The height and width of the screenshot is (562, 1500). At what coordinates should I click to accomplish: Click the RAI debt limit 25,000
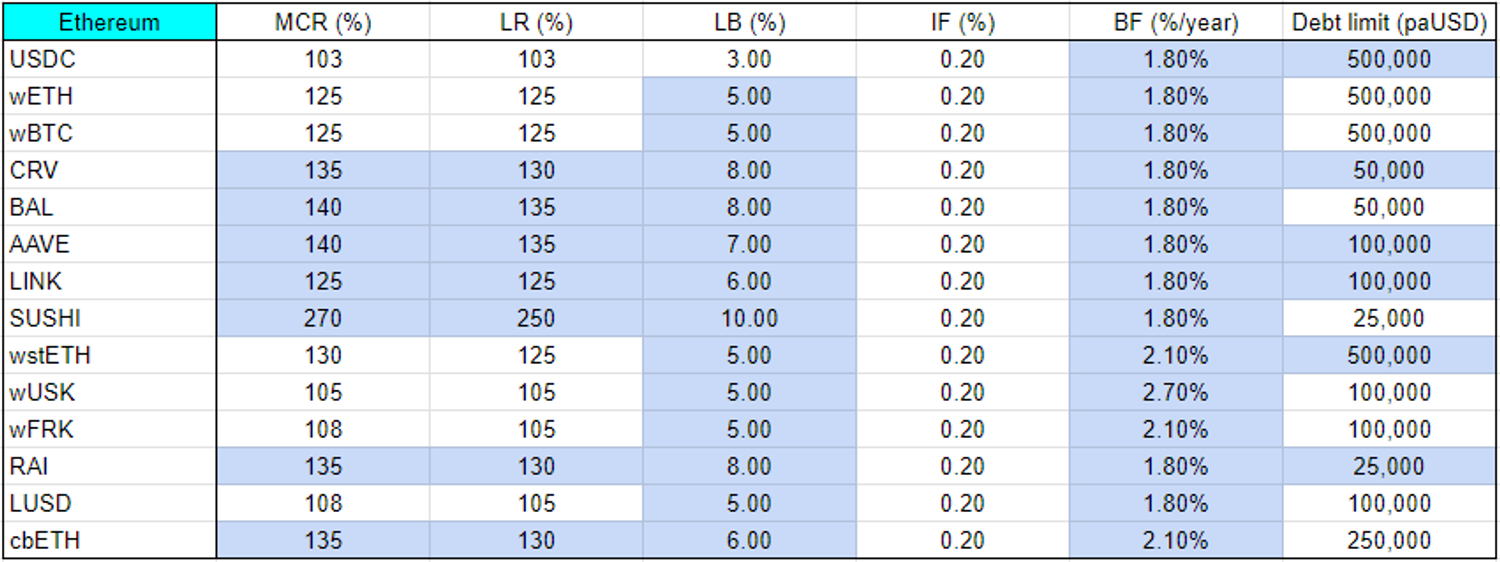(1390, 467)
